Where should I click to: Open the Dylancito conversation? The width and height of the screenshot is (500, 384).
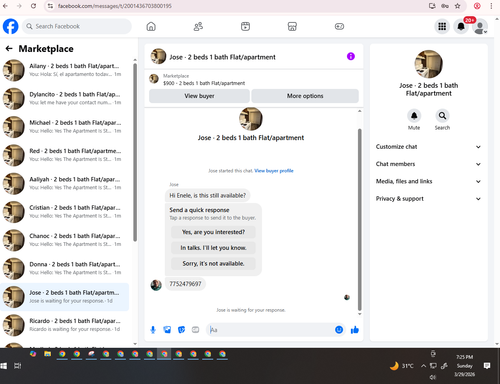65,98
